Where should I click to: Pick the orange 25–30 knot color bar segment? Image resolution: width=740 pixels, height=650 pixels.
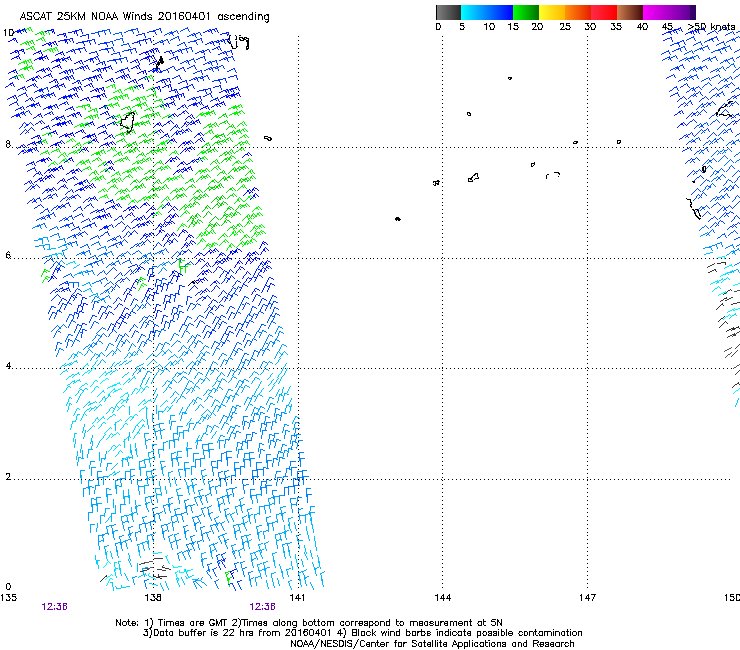pyautogui.click(x=578, y=12)
